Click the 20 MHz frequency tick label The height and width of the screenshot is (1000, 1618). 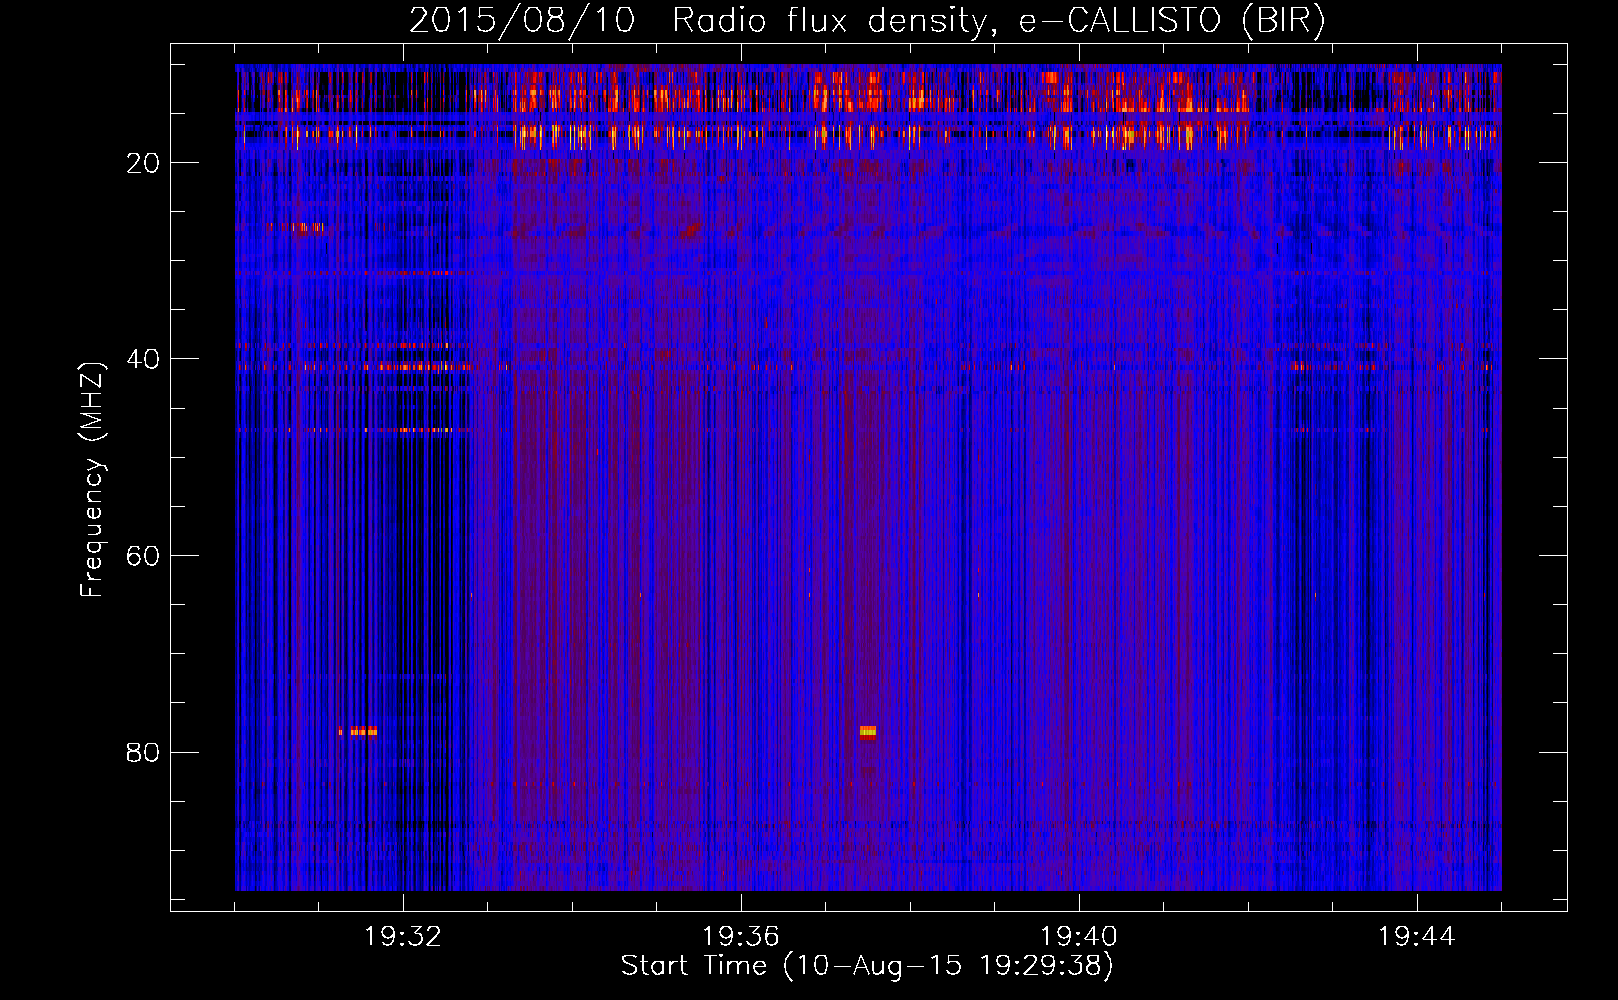143,163
